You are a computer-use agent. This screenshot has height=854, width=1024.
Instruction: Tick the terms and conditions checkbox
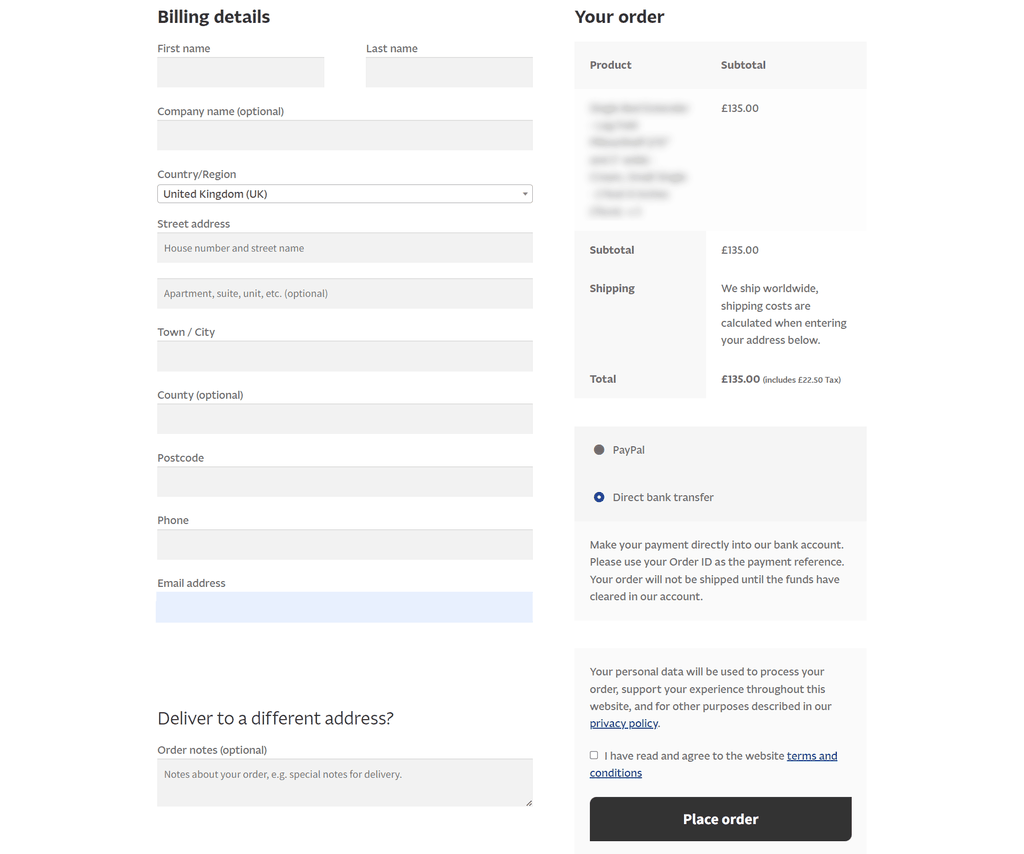point(594,755)
